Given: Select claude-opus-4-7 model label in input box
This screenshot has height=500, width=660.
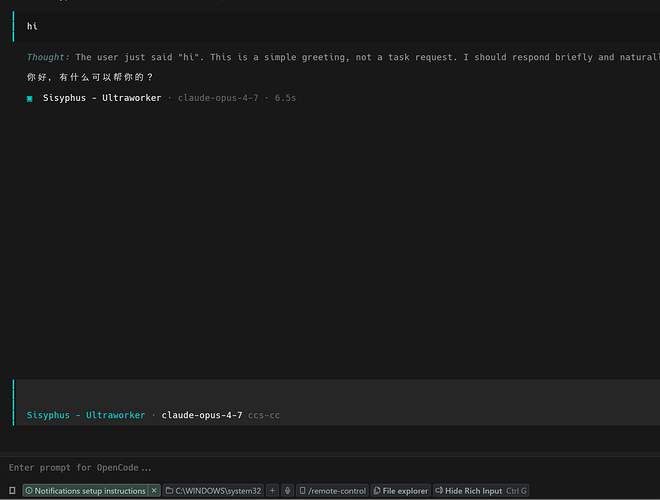Looking at the screenshot, I should [x=202, y=415].
